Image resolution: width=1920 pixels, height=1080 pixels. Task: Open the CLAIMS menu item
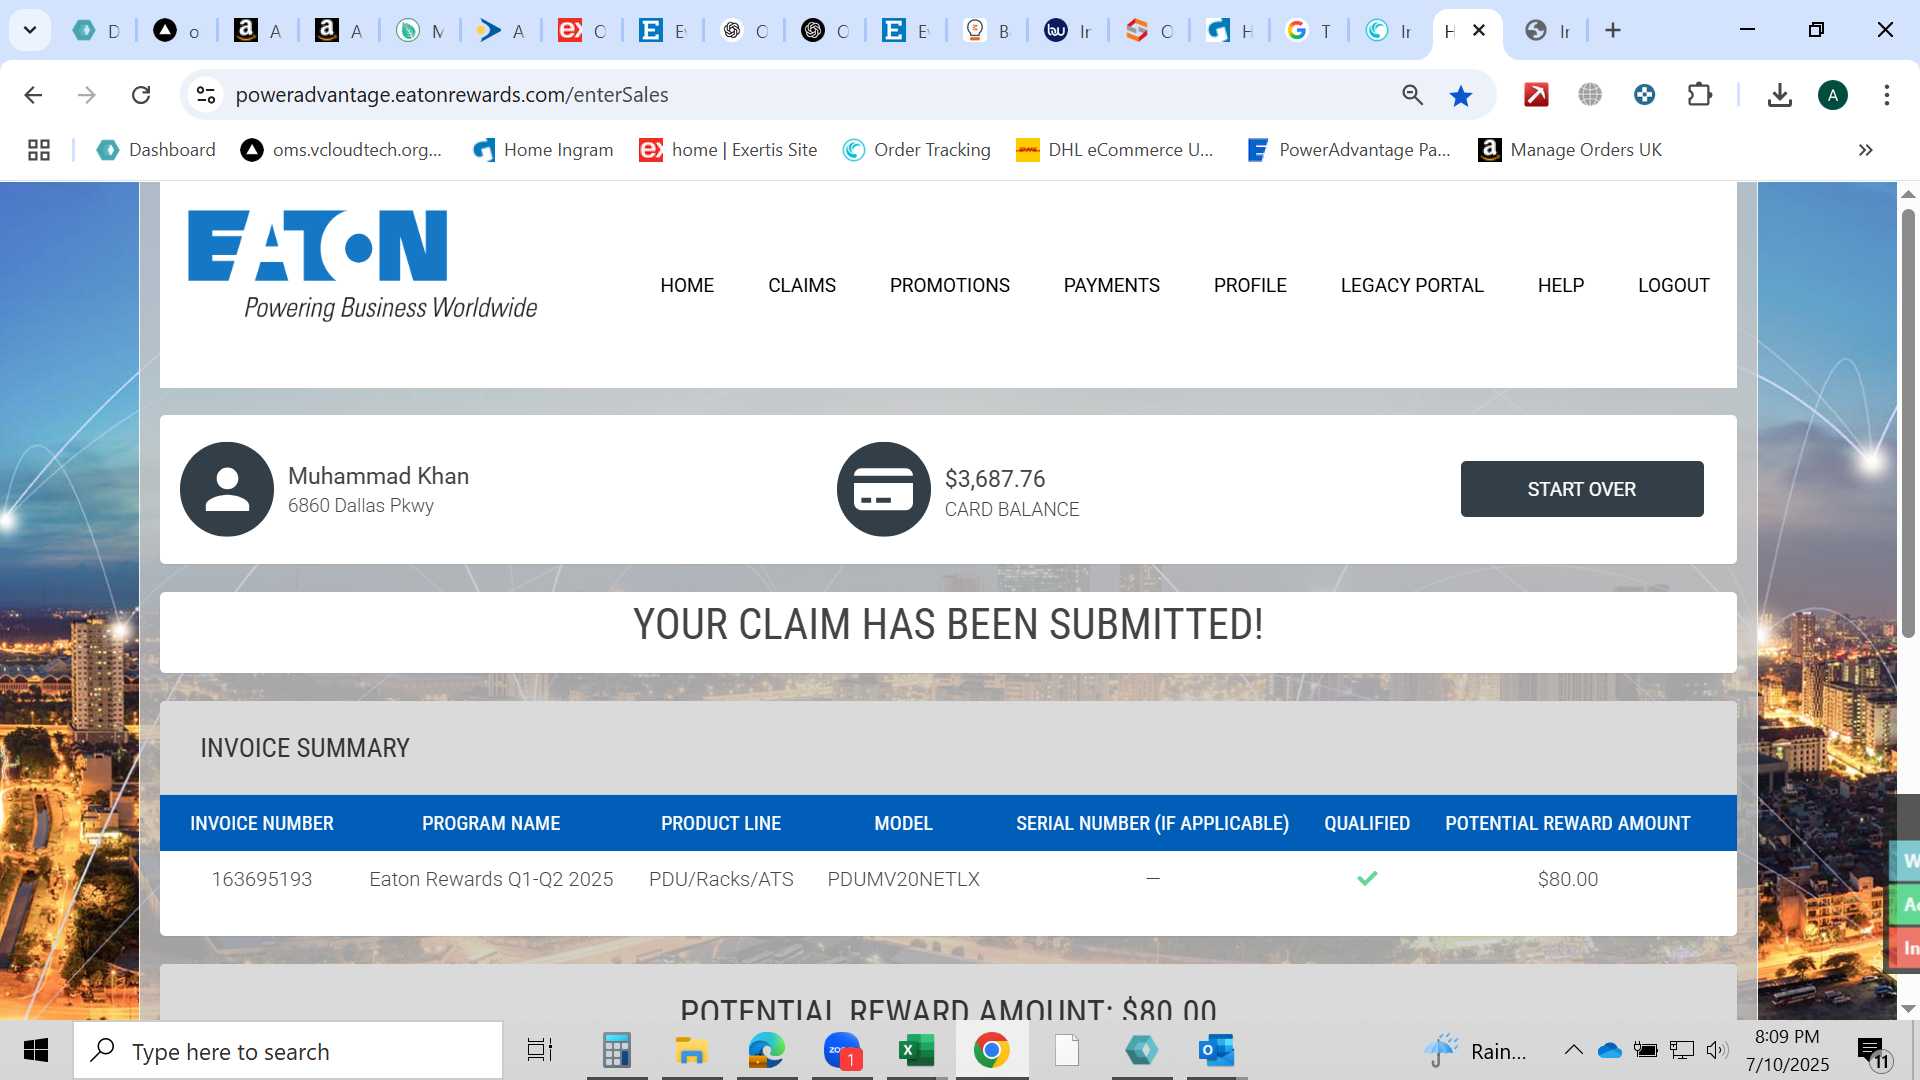coord(802,286)
